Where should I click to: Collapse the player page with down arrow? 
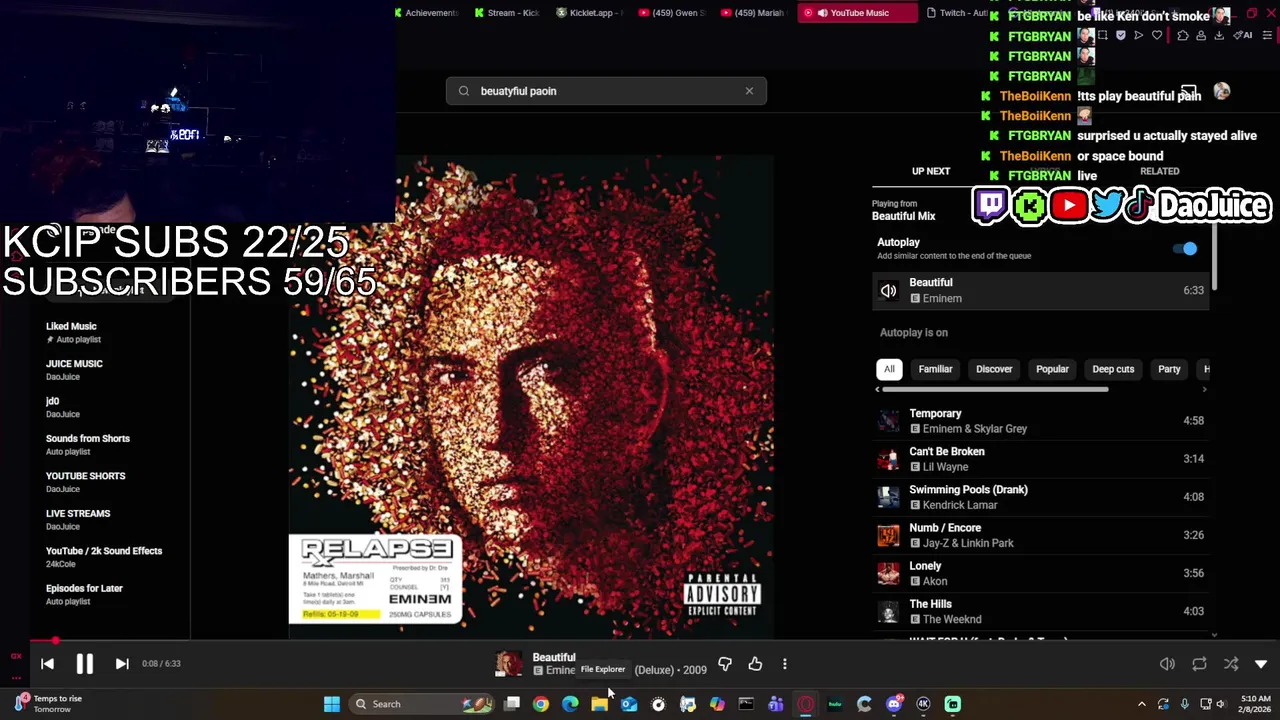(x=1261, y=664)
